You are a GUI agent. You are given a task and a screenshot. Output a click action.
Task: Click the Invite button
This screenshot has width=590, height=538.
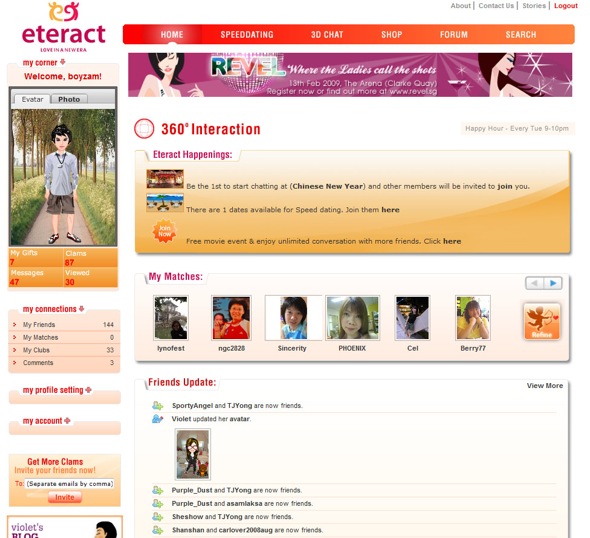(65, 497)
